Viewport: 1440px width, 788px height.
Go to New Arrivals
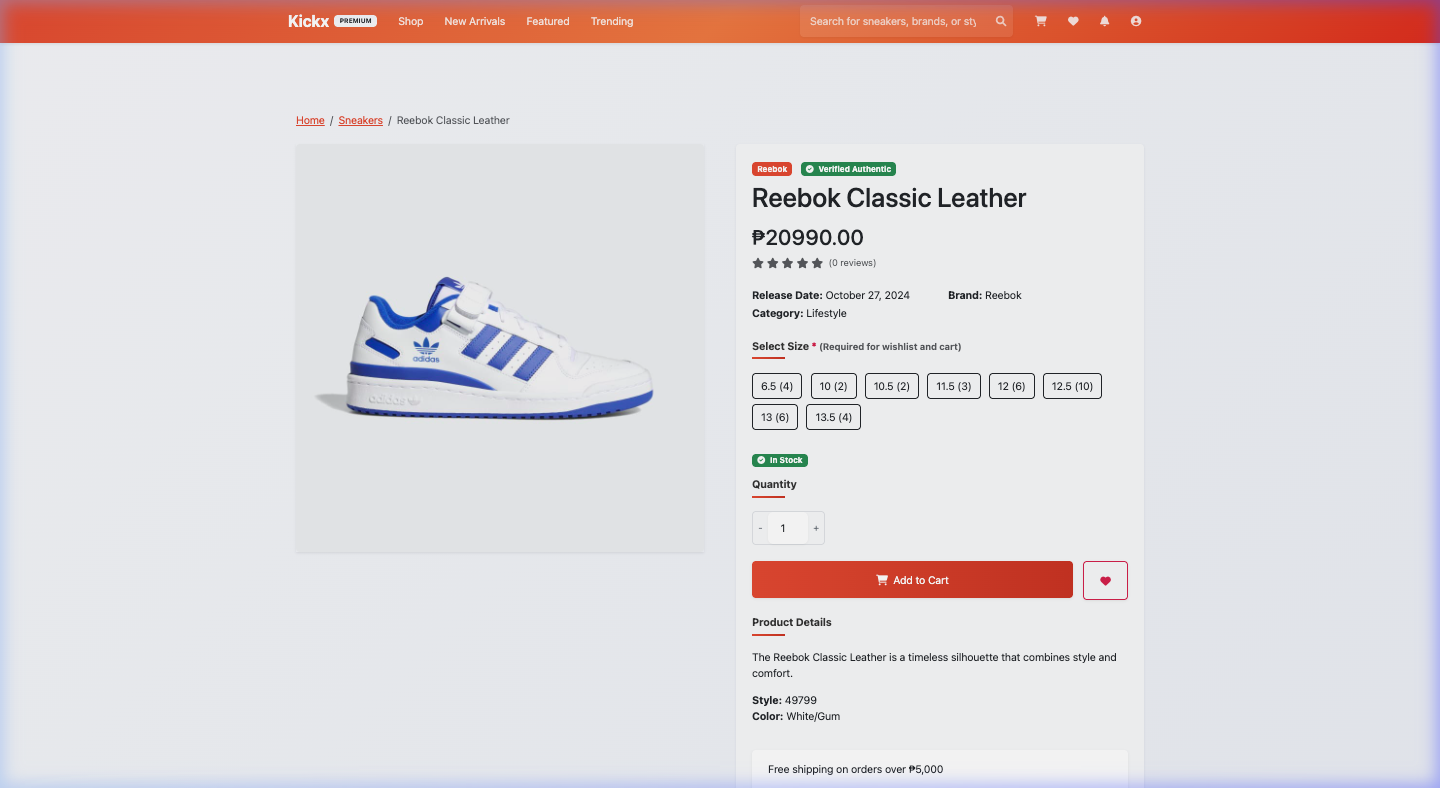click(475, 21)
